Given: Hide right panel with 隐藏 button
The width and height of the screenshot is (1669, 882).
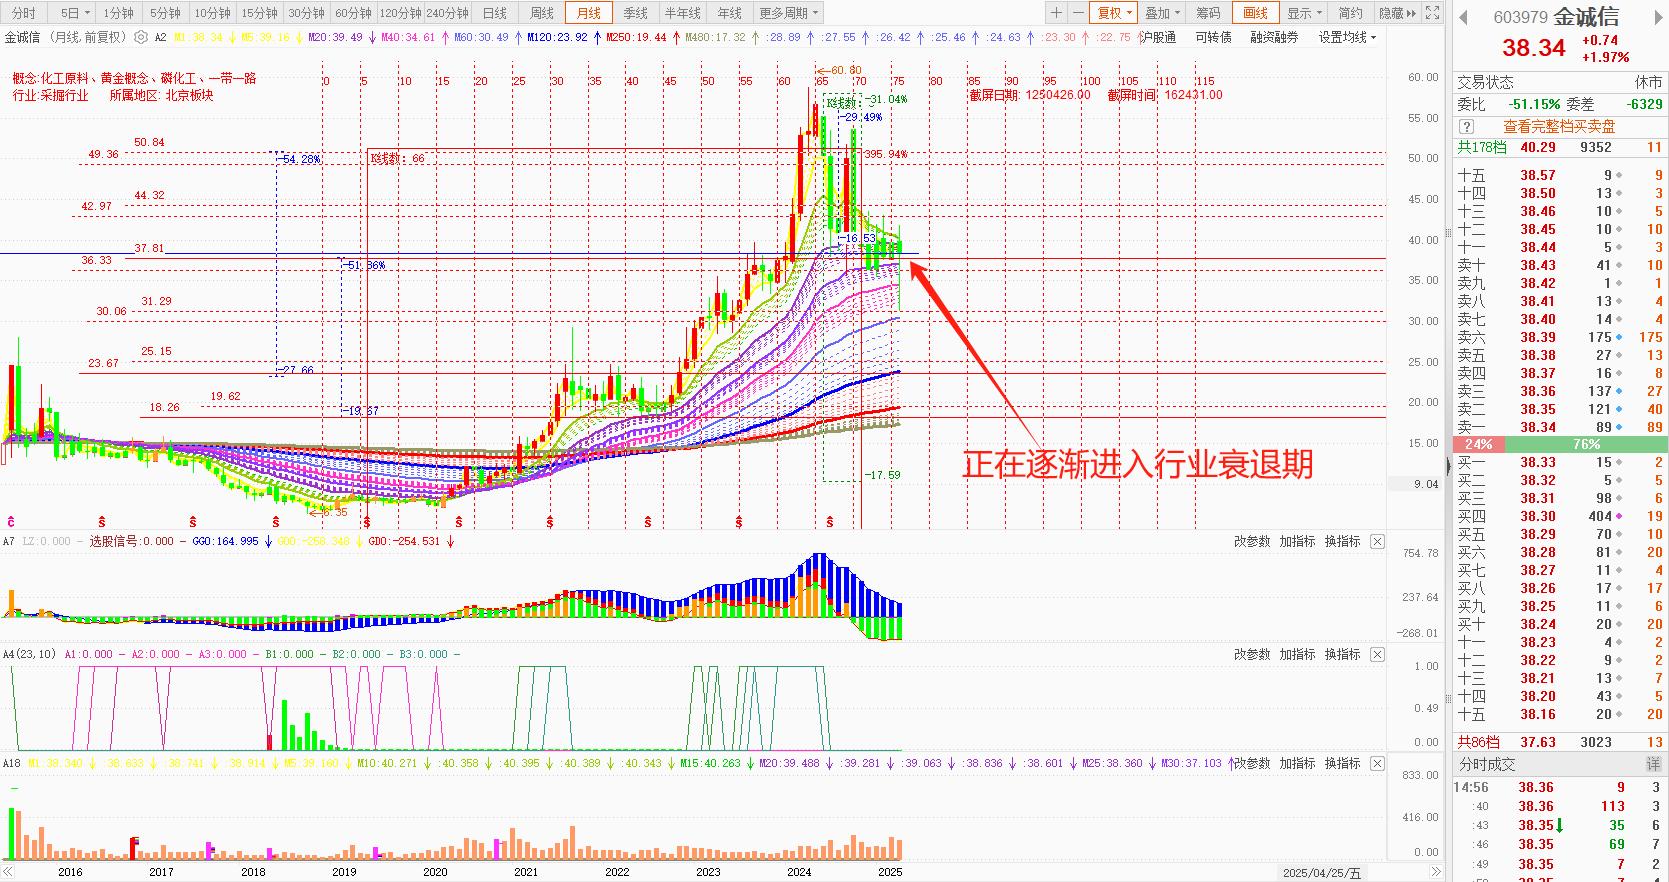Looking at the screenshot, I should point(1397,13).
